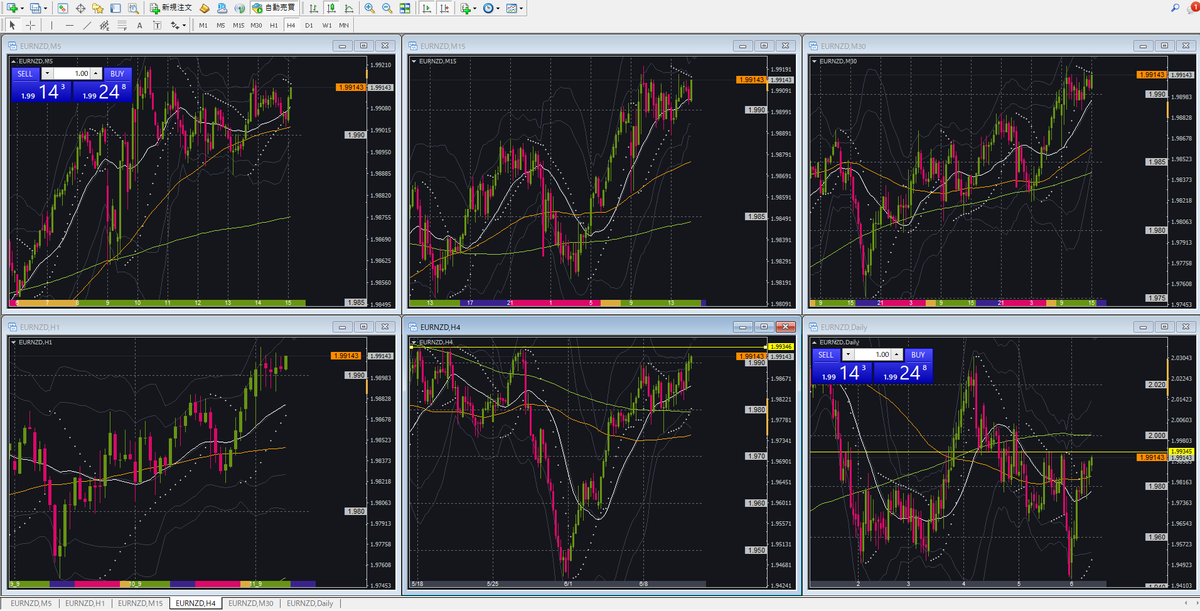
Task: Click BUY in the EURNZD,Daily chart
Action: [x=917, y=354]
